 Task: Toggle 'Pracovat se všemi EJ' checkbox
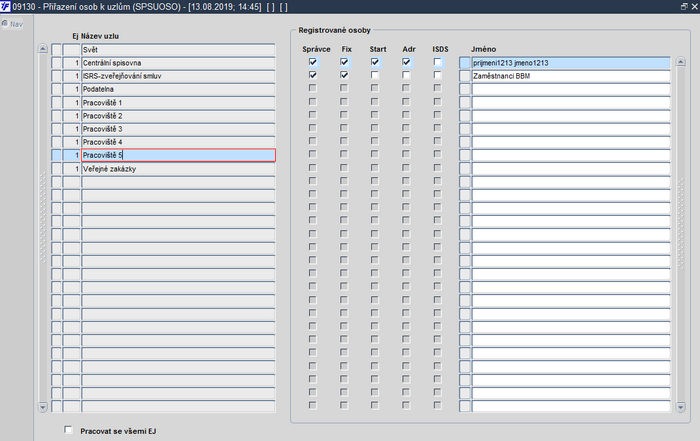click(x=68, y=430)
